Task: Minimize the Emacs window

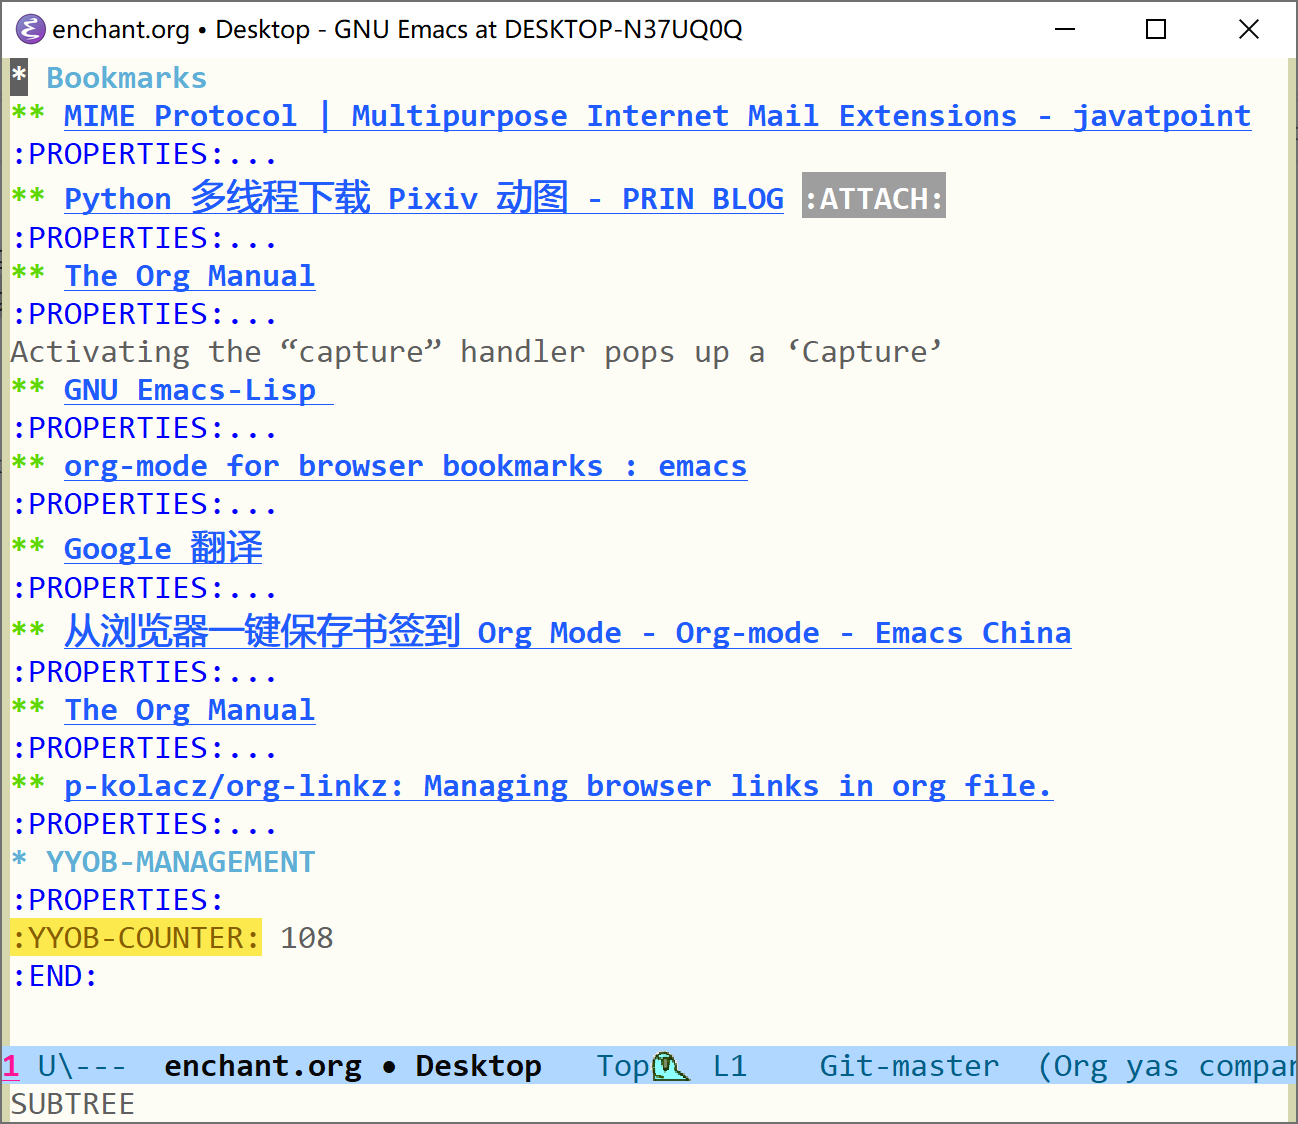Action: [1065, 29]
